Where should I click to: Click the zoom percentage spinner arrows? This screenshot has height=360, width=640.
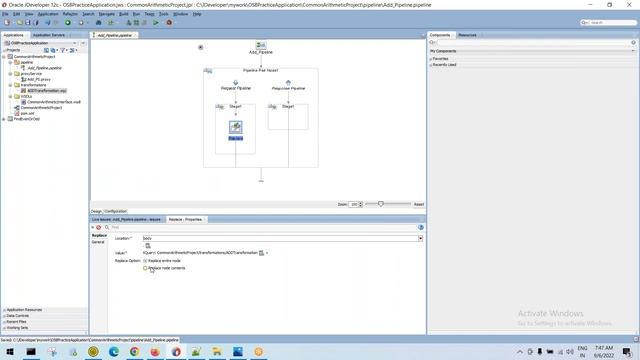[360, 204]
